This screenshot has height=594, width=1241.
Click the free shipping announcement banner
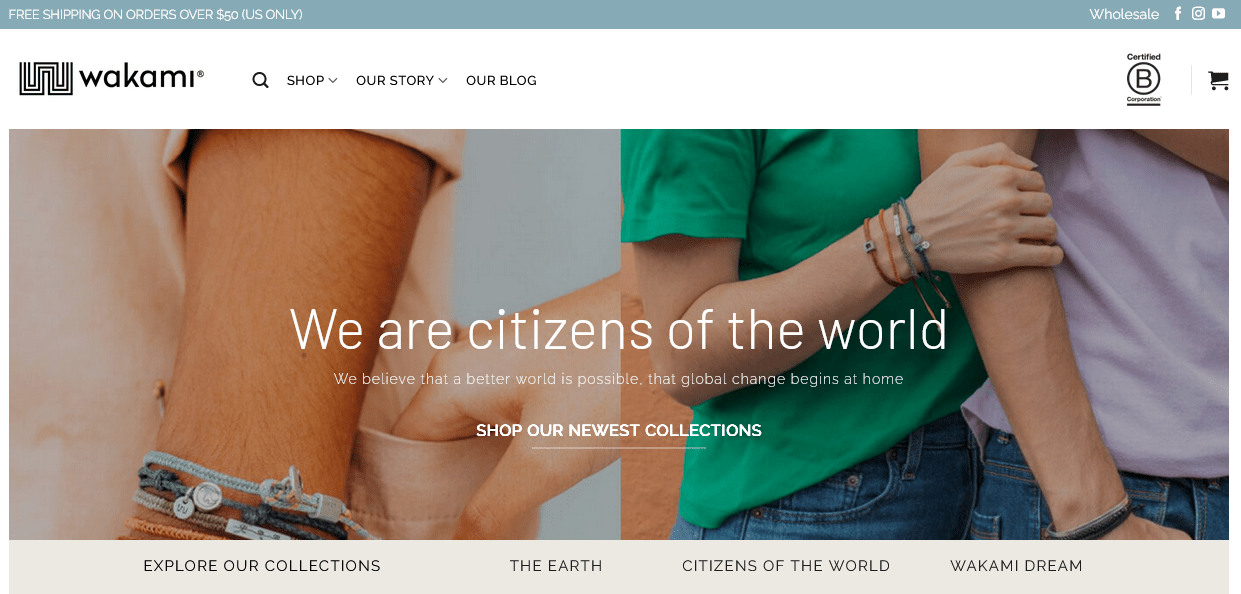tap(156, 14)
